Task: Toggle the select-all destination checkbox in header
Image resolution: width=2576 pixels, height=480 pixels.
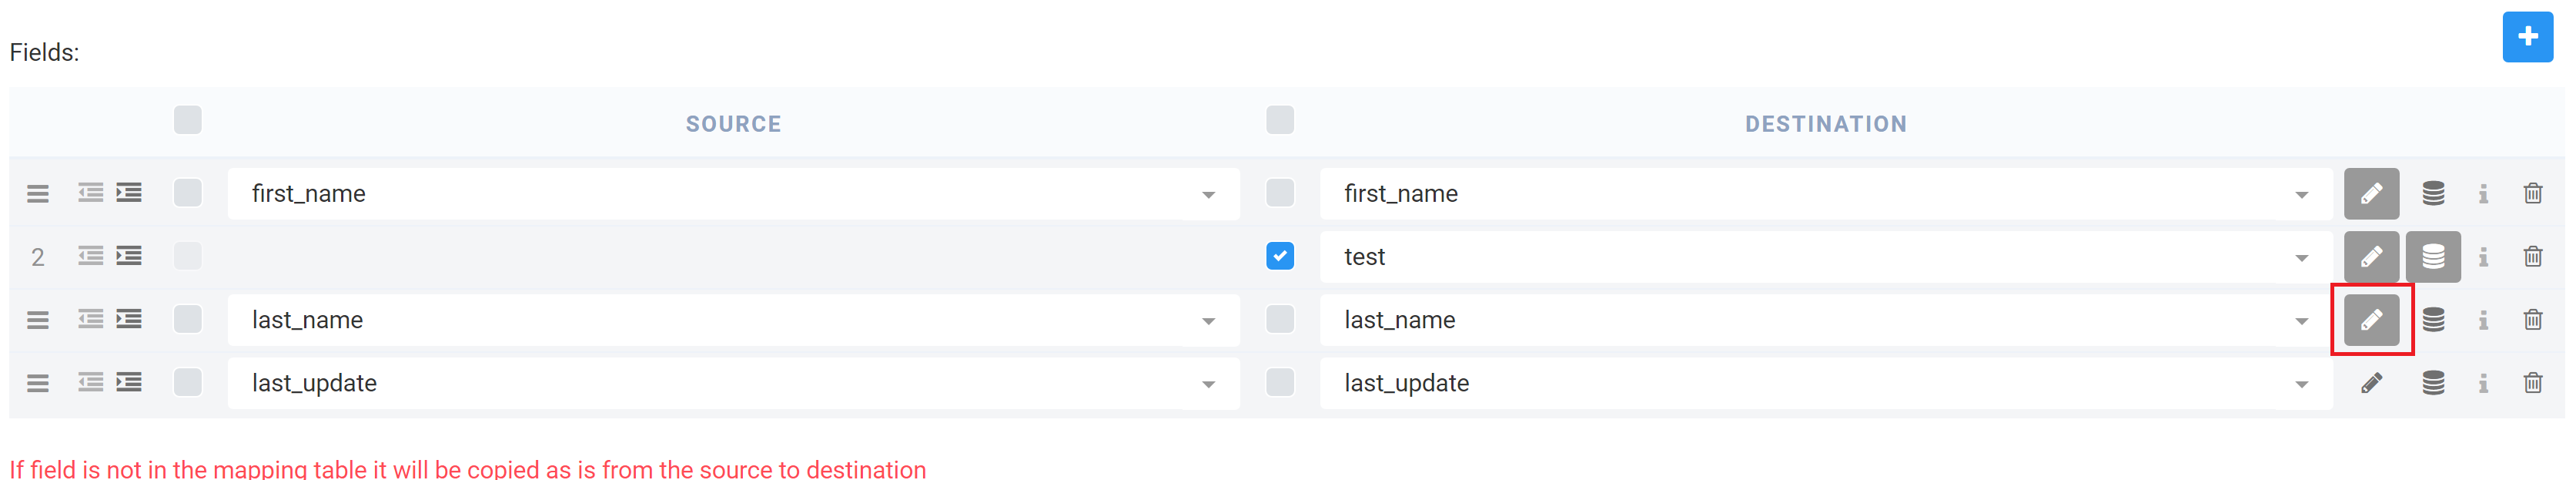Action: 1279,120
